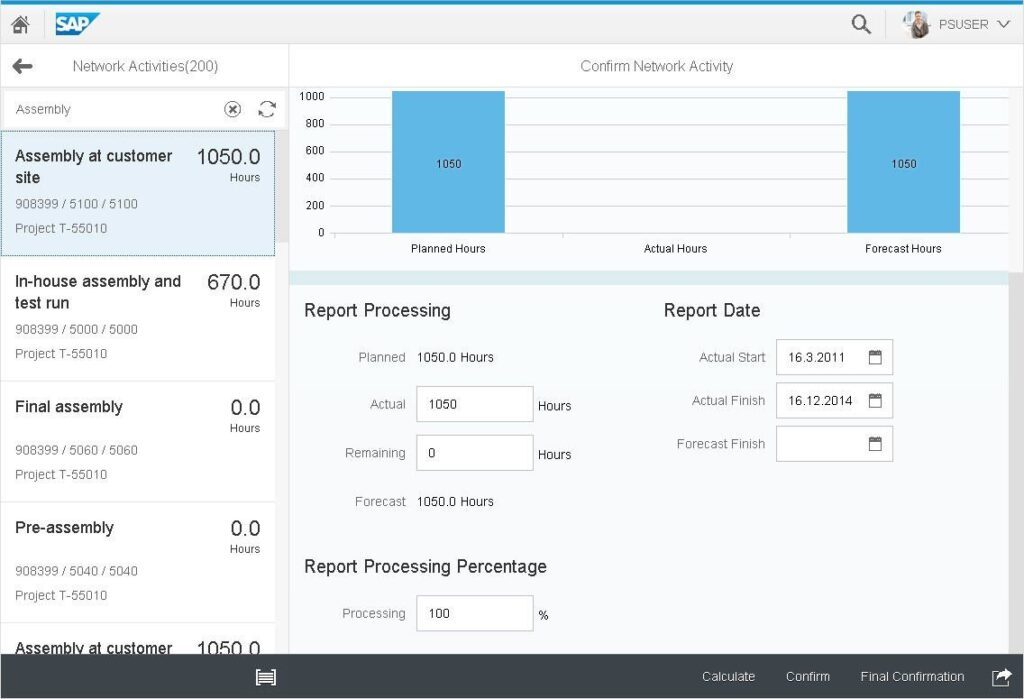1024x699 pixels.
Task: Open search with magnifier icon
Action: pyautogui.click(x=860, y=25)
